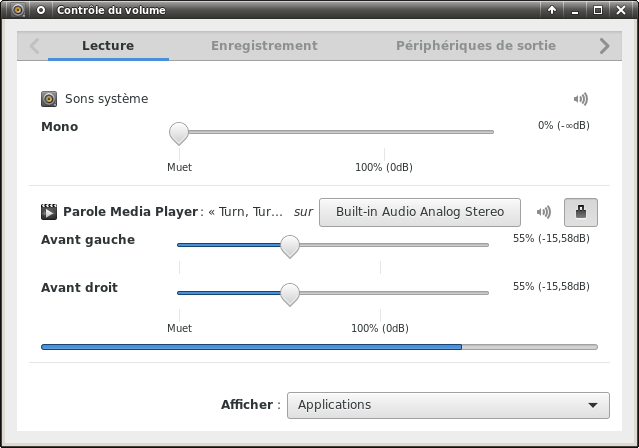Screen dimensions: 639x448
Task: Mute the Sons système stream
Action: [x=581, y=99]
